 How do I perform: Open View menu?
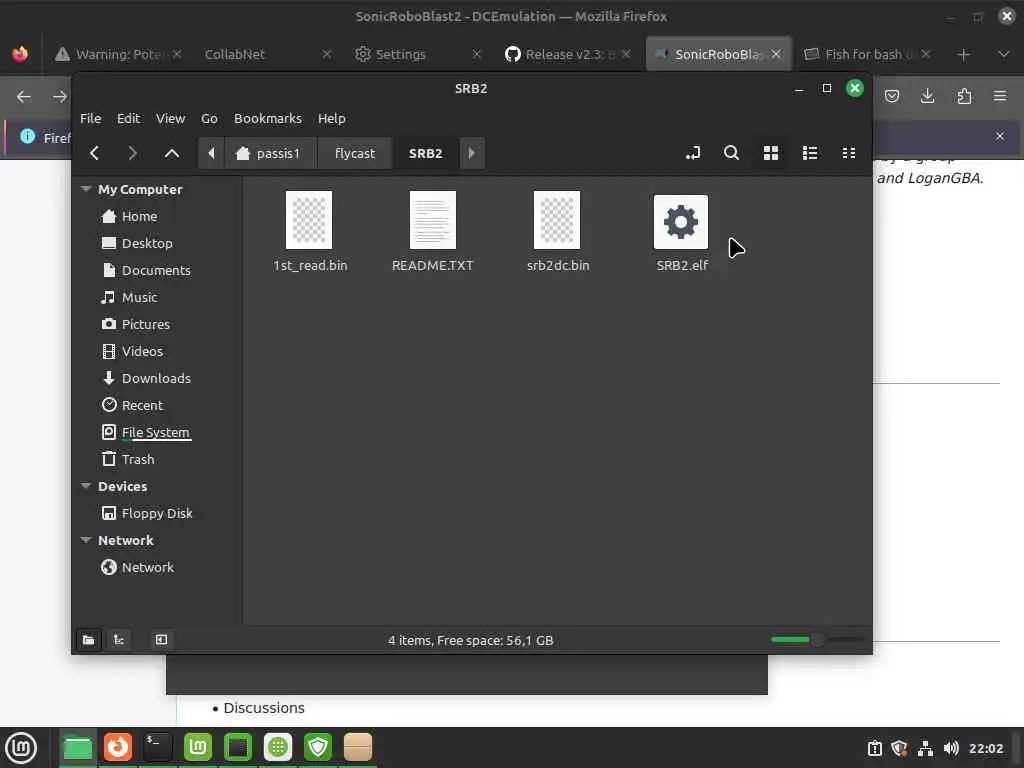point(170,118)
